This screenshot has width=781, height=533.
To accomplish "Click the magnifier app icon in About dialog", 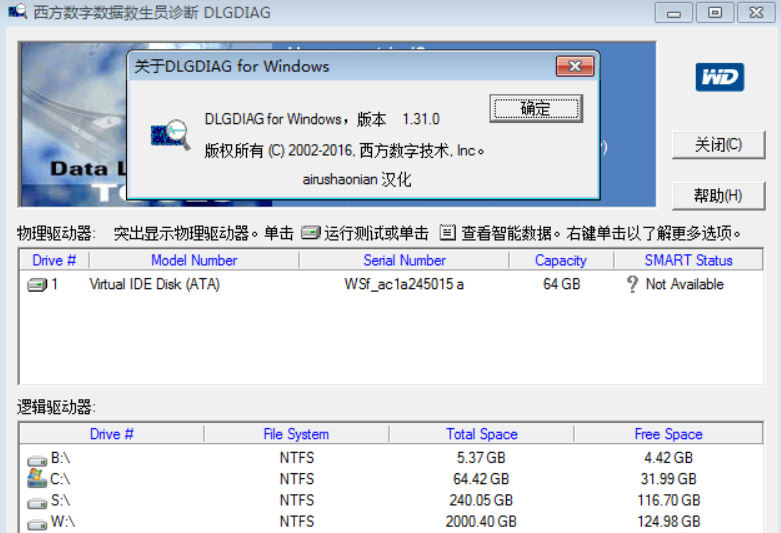I will click(x=170, y=134).
